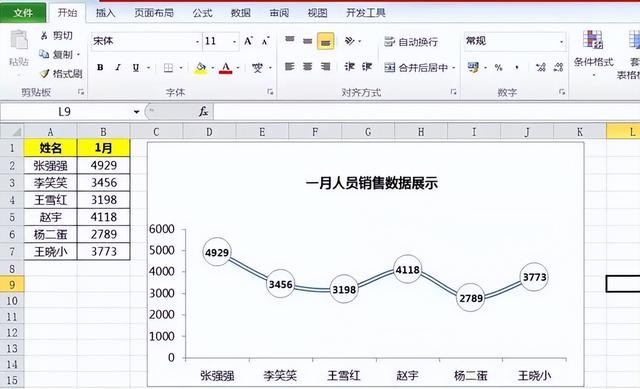Click the Percent Style icon
Viewport: 640px width, 389px height.
click(x=498, y=68)
